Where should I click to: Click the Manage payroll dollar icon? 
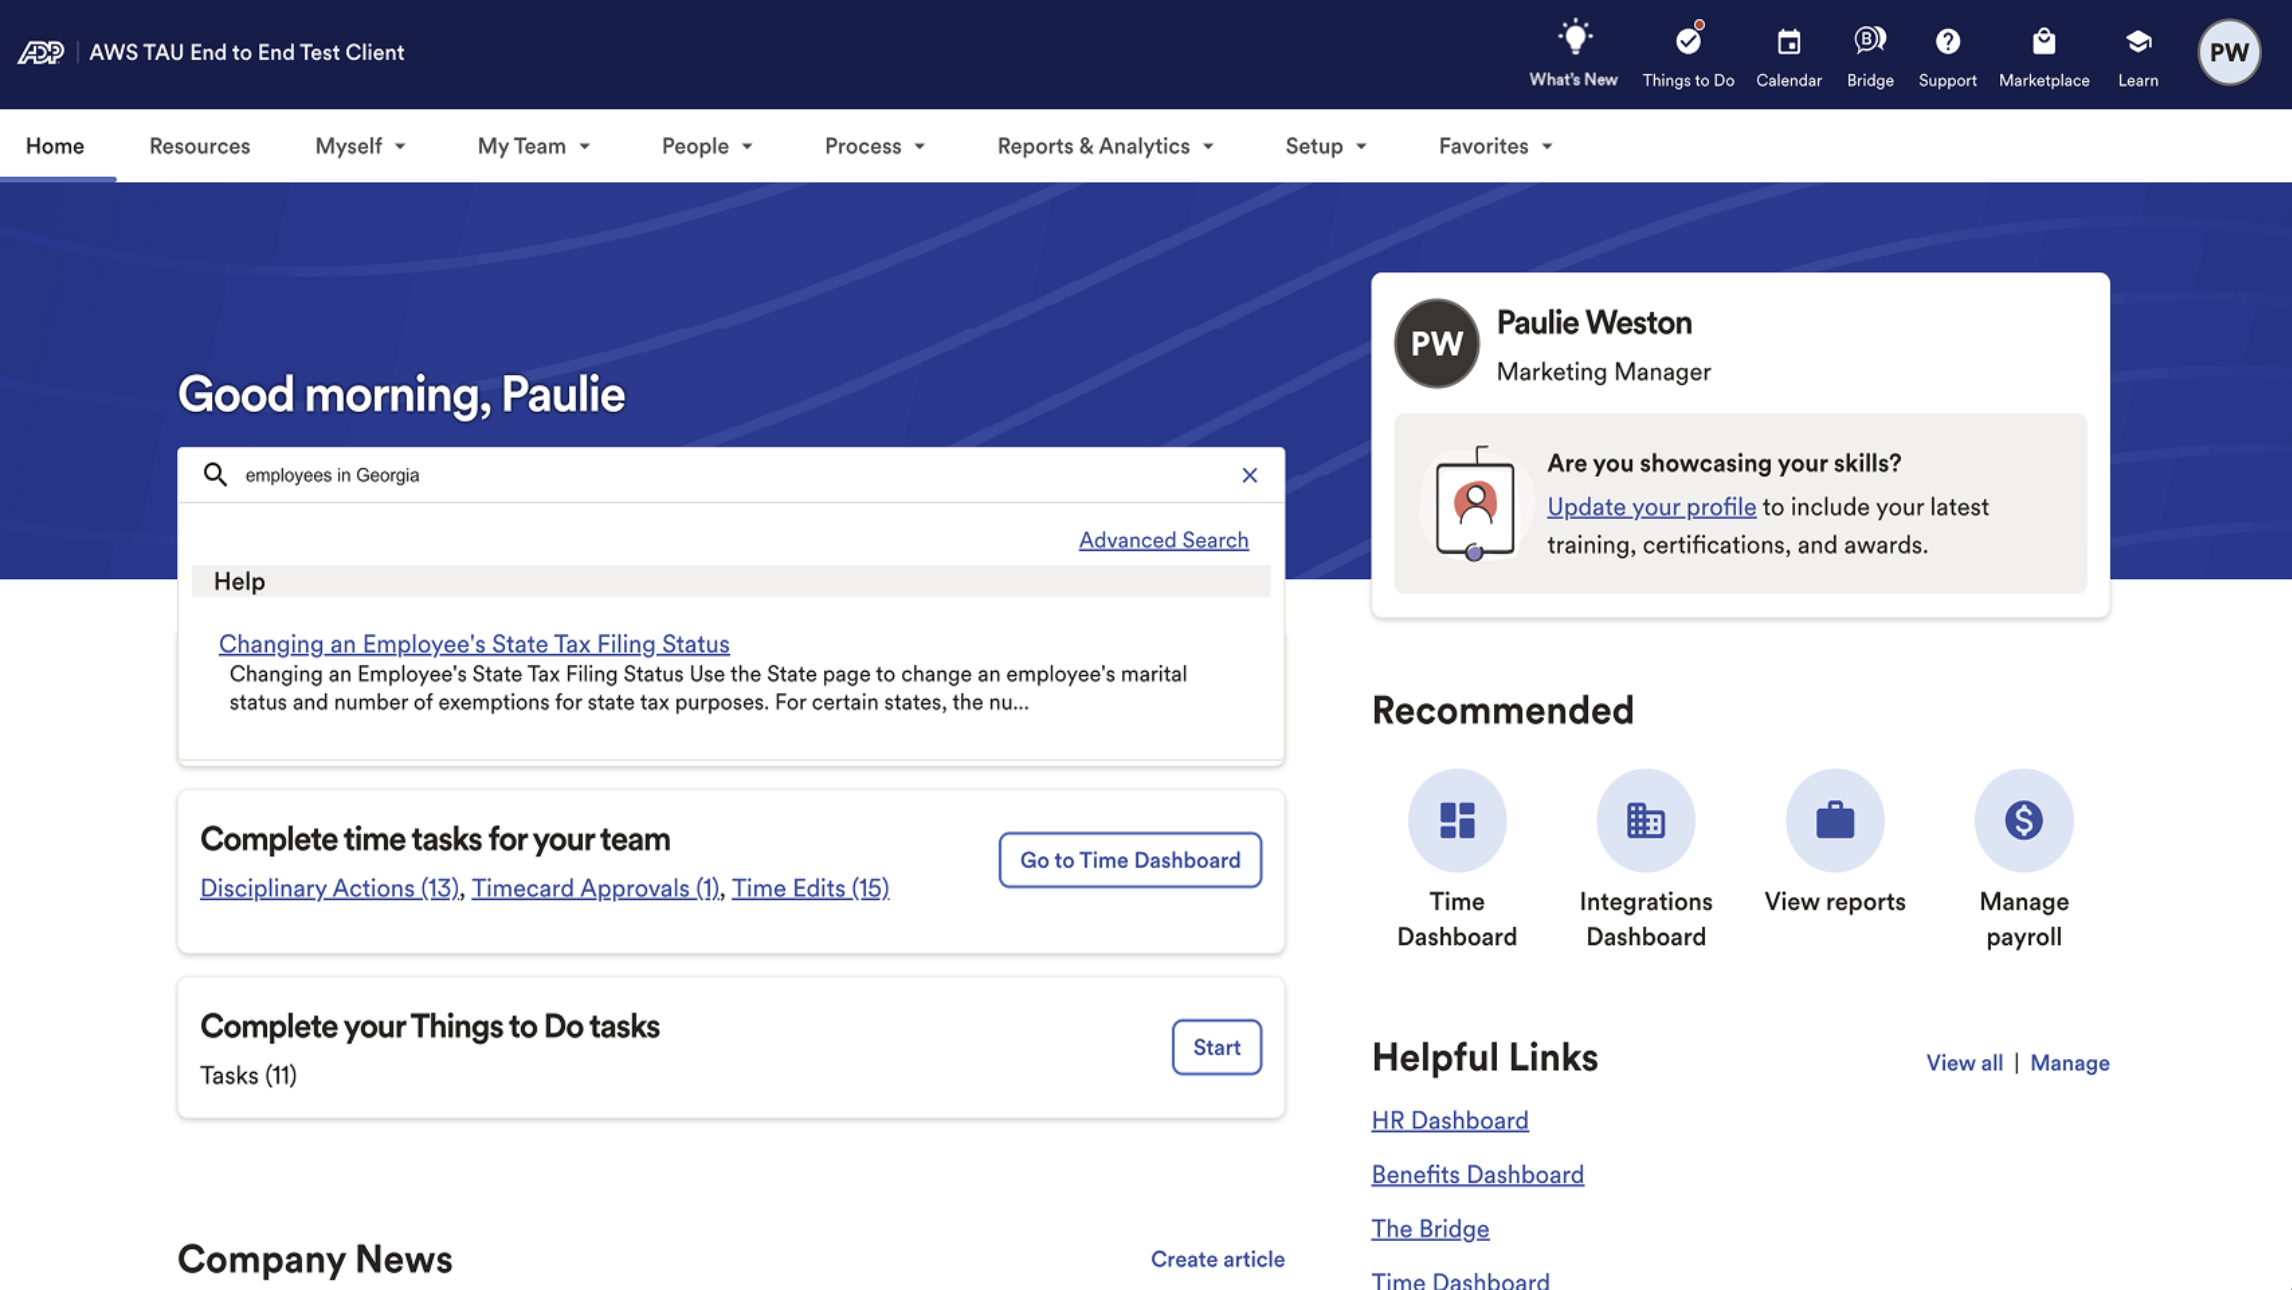[x=2023, y=820]
